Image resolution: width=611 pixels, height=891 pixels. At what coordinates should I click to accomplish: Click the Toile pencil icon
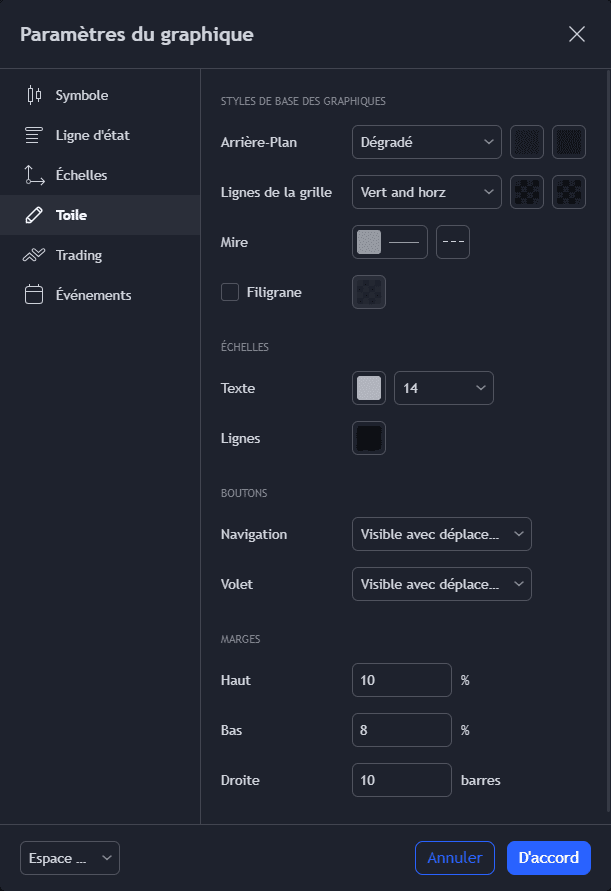tap(34, 215)
